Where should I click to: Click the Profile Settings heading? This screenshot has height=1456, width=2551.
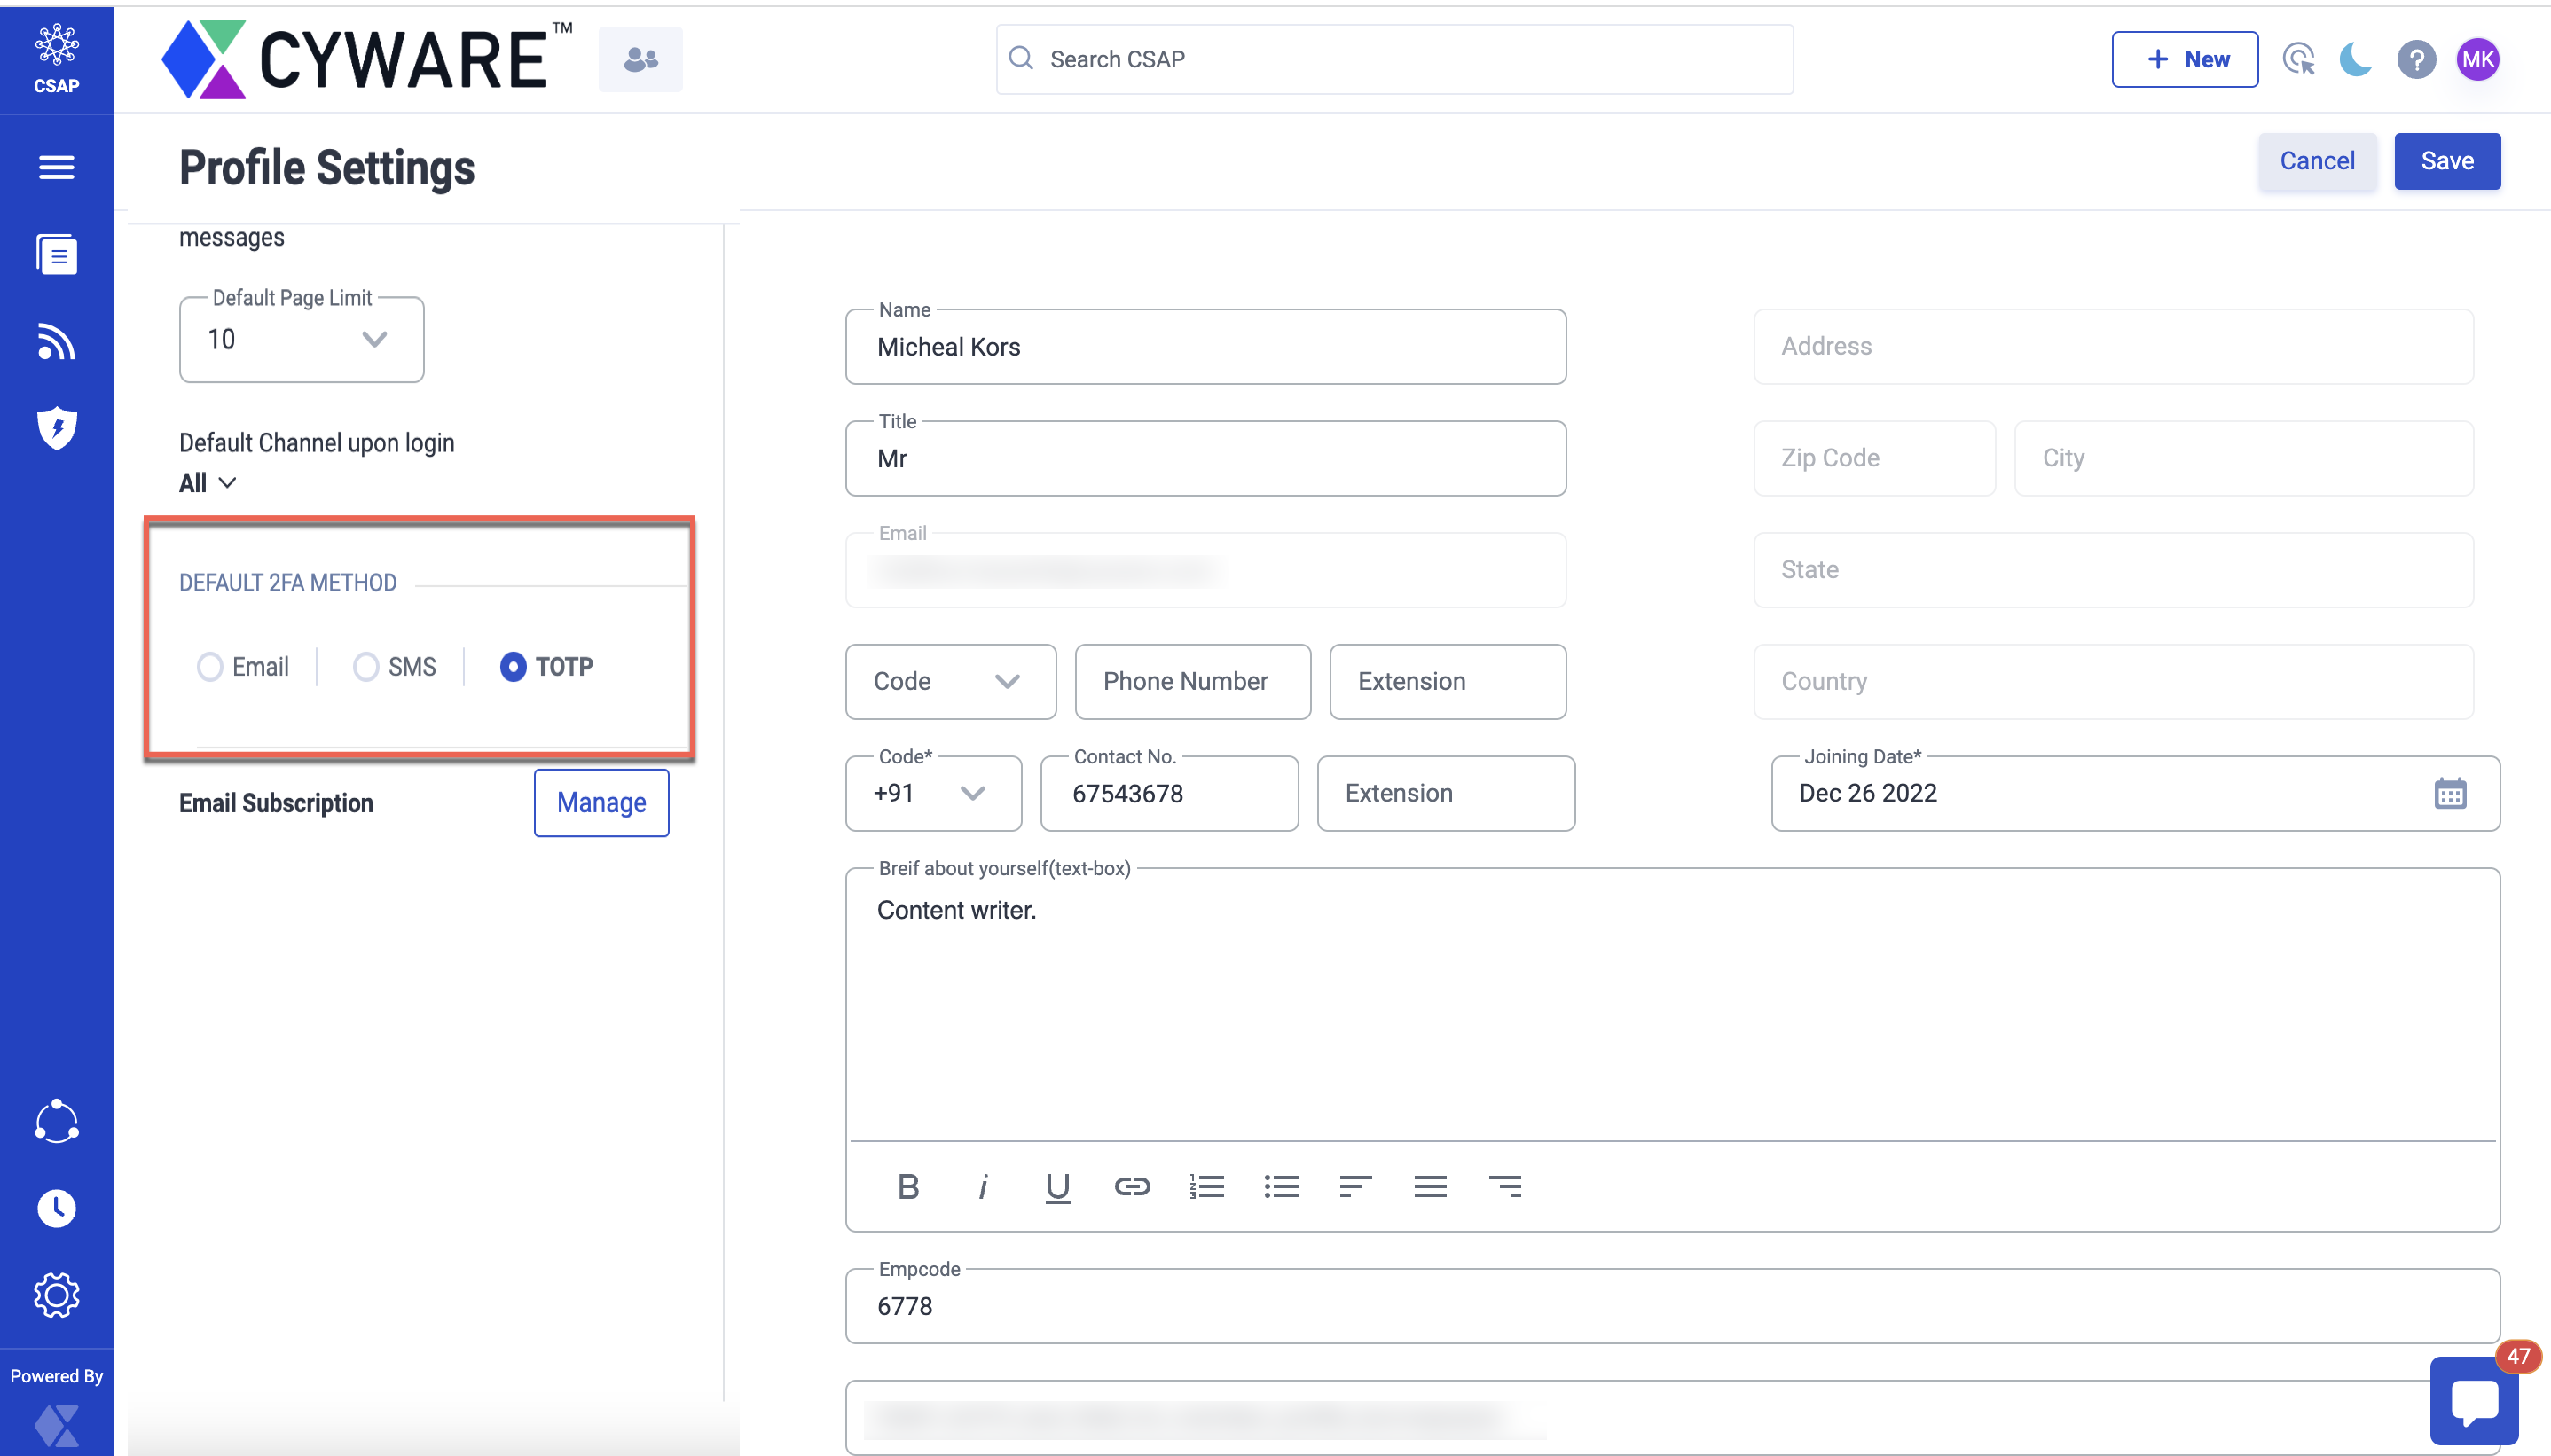click(327, 167)
